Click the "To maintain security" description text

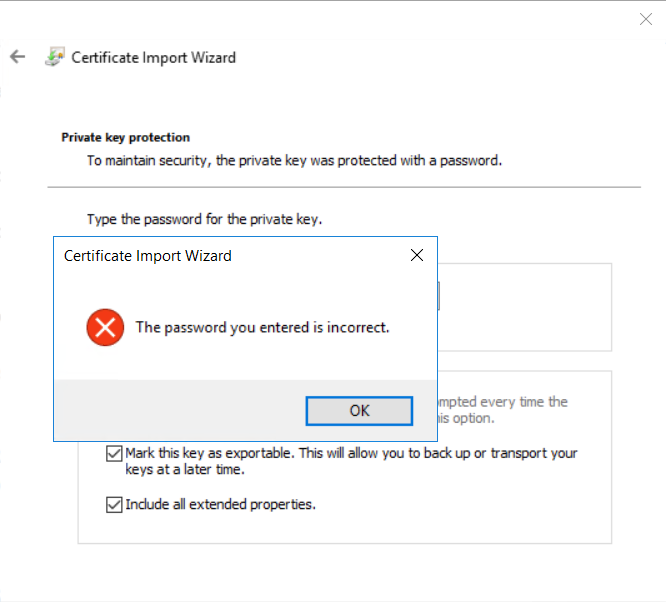pos(293,160)
